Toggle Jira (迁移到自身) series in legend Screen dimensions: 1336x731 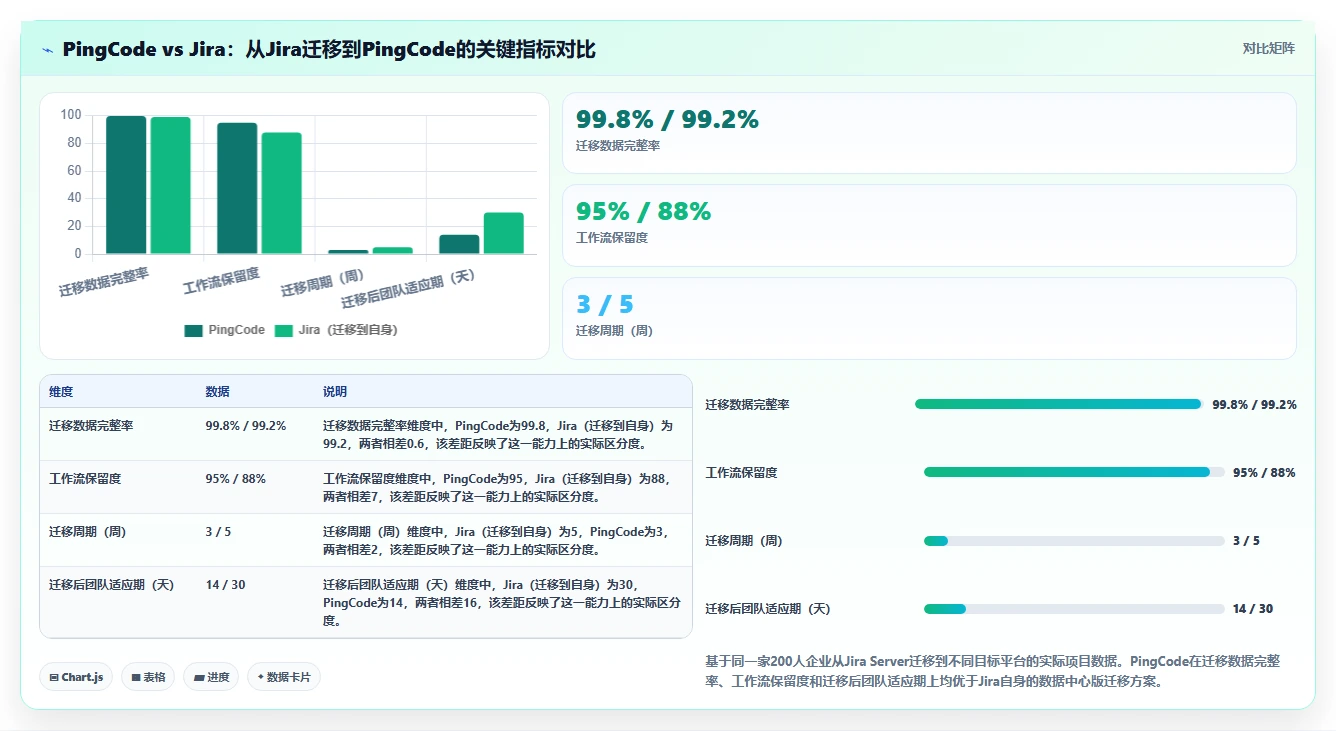click(336, 330)
